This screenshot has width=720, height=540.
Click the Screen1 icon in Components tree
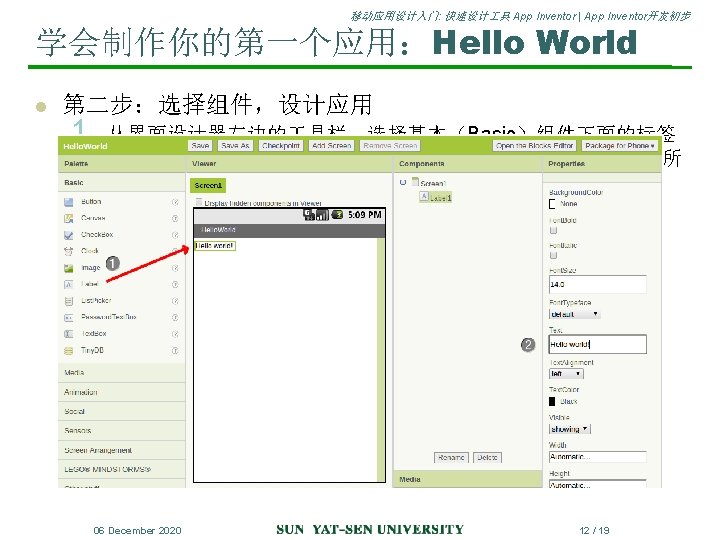pos(416,182)
